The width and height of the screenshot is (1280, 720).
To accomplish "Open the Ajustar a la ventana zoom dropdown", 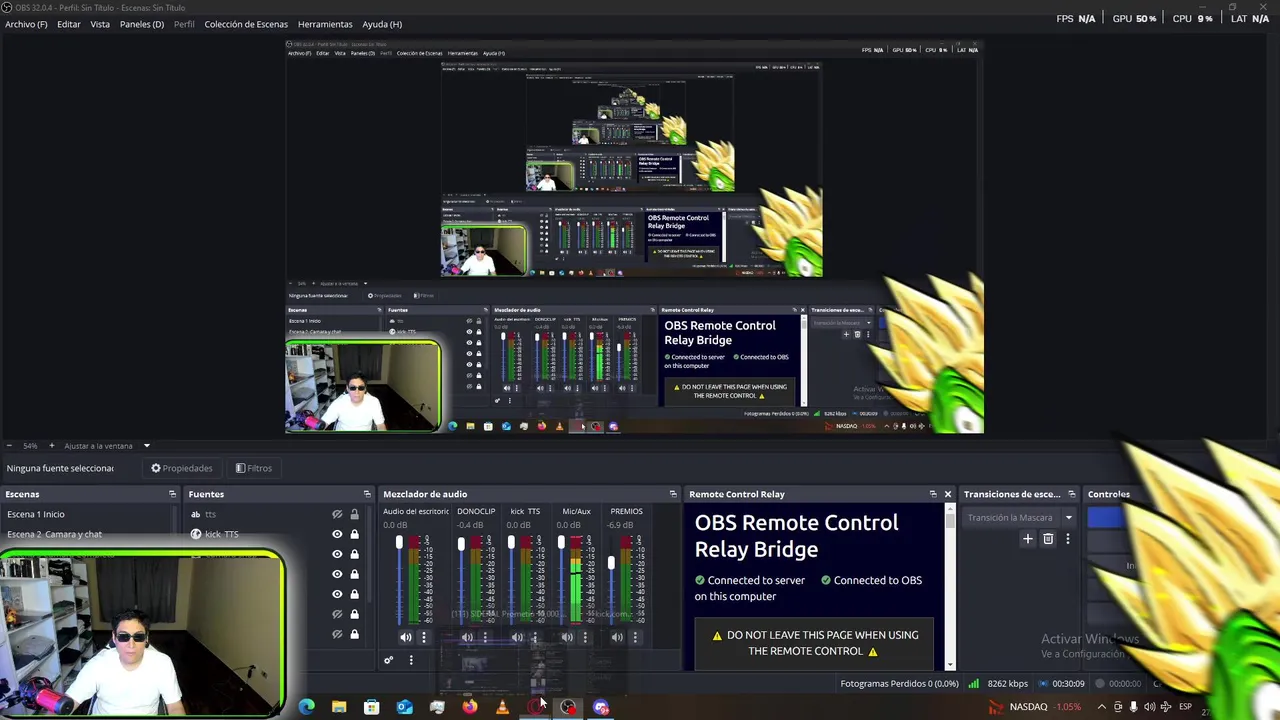I will (107, 446).
